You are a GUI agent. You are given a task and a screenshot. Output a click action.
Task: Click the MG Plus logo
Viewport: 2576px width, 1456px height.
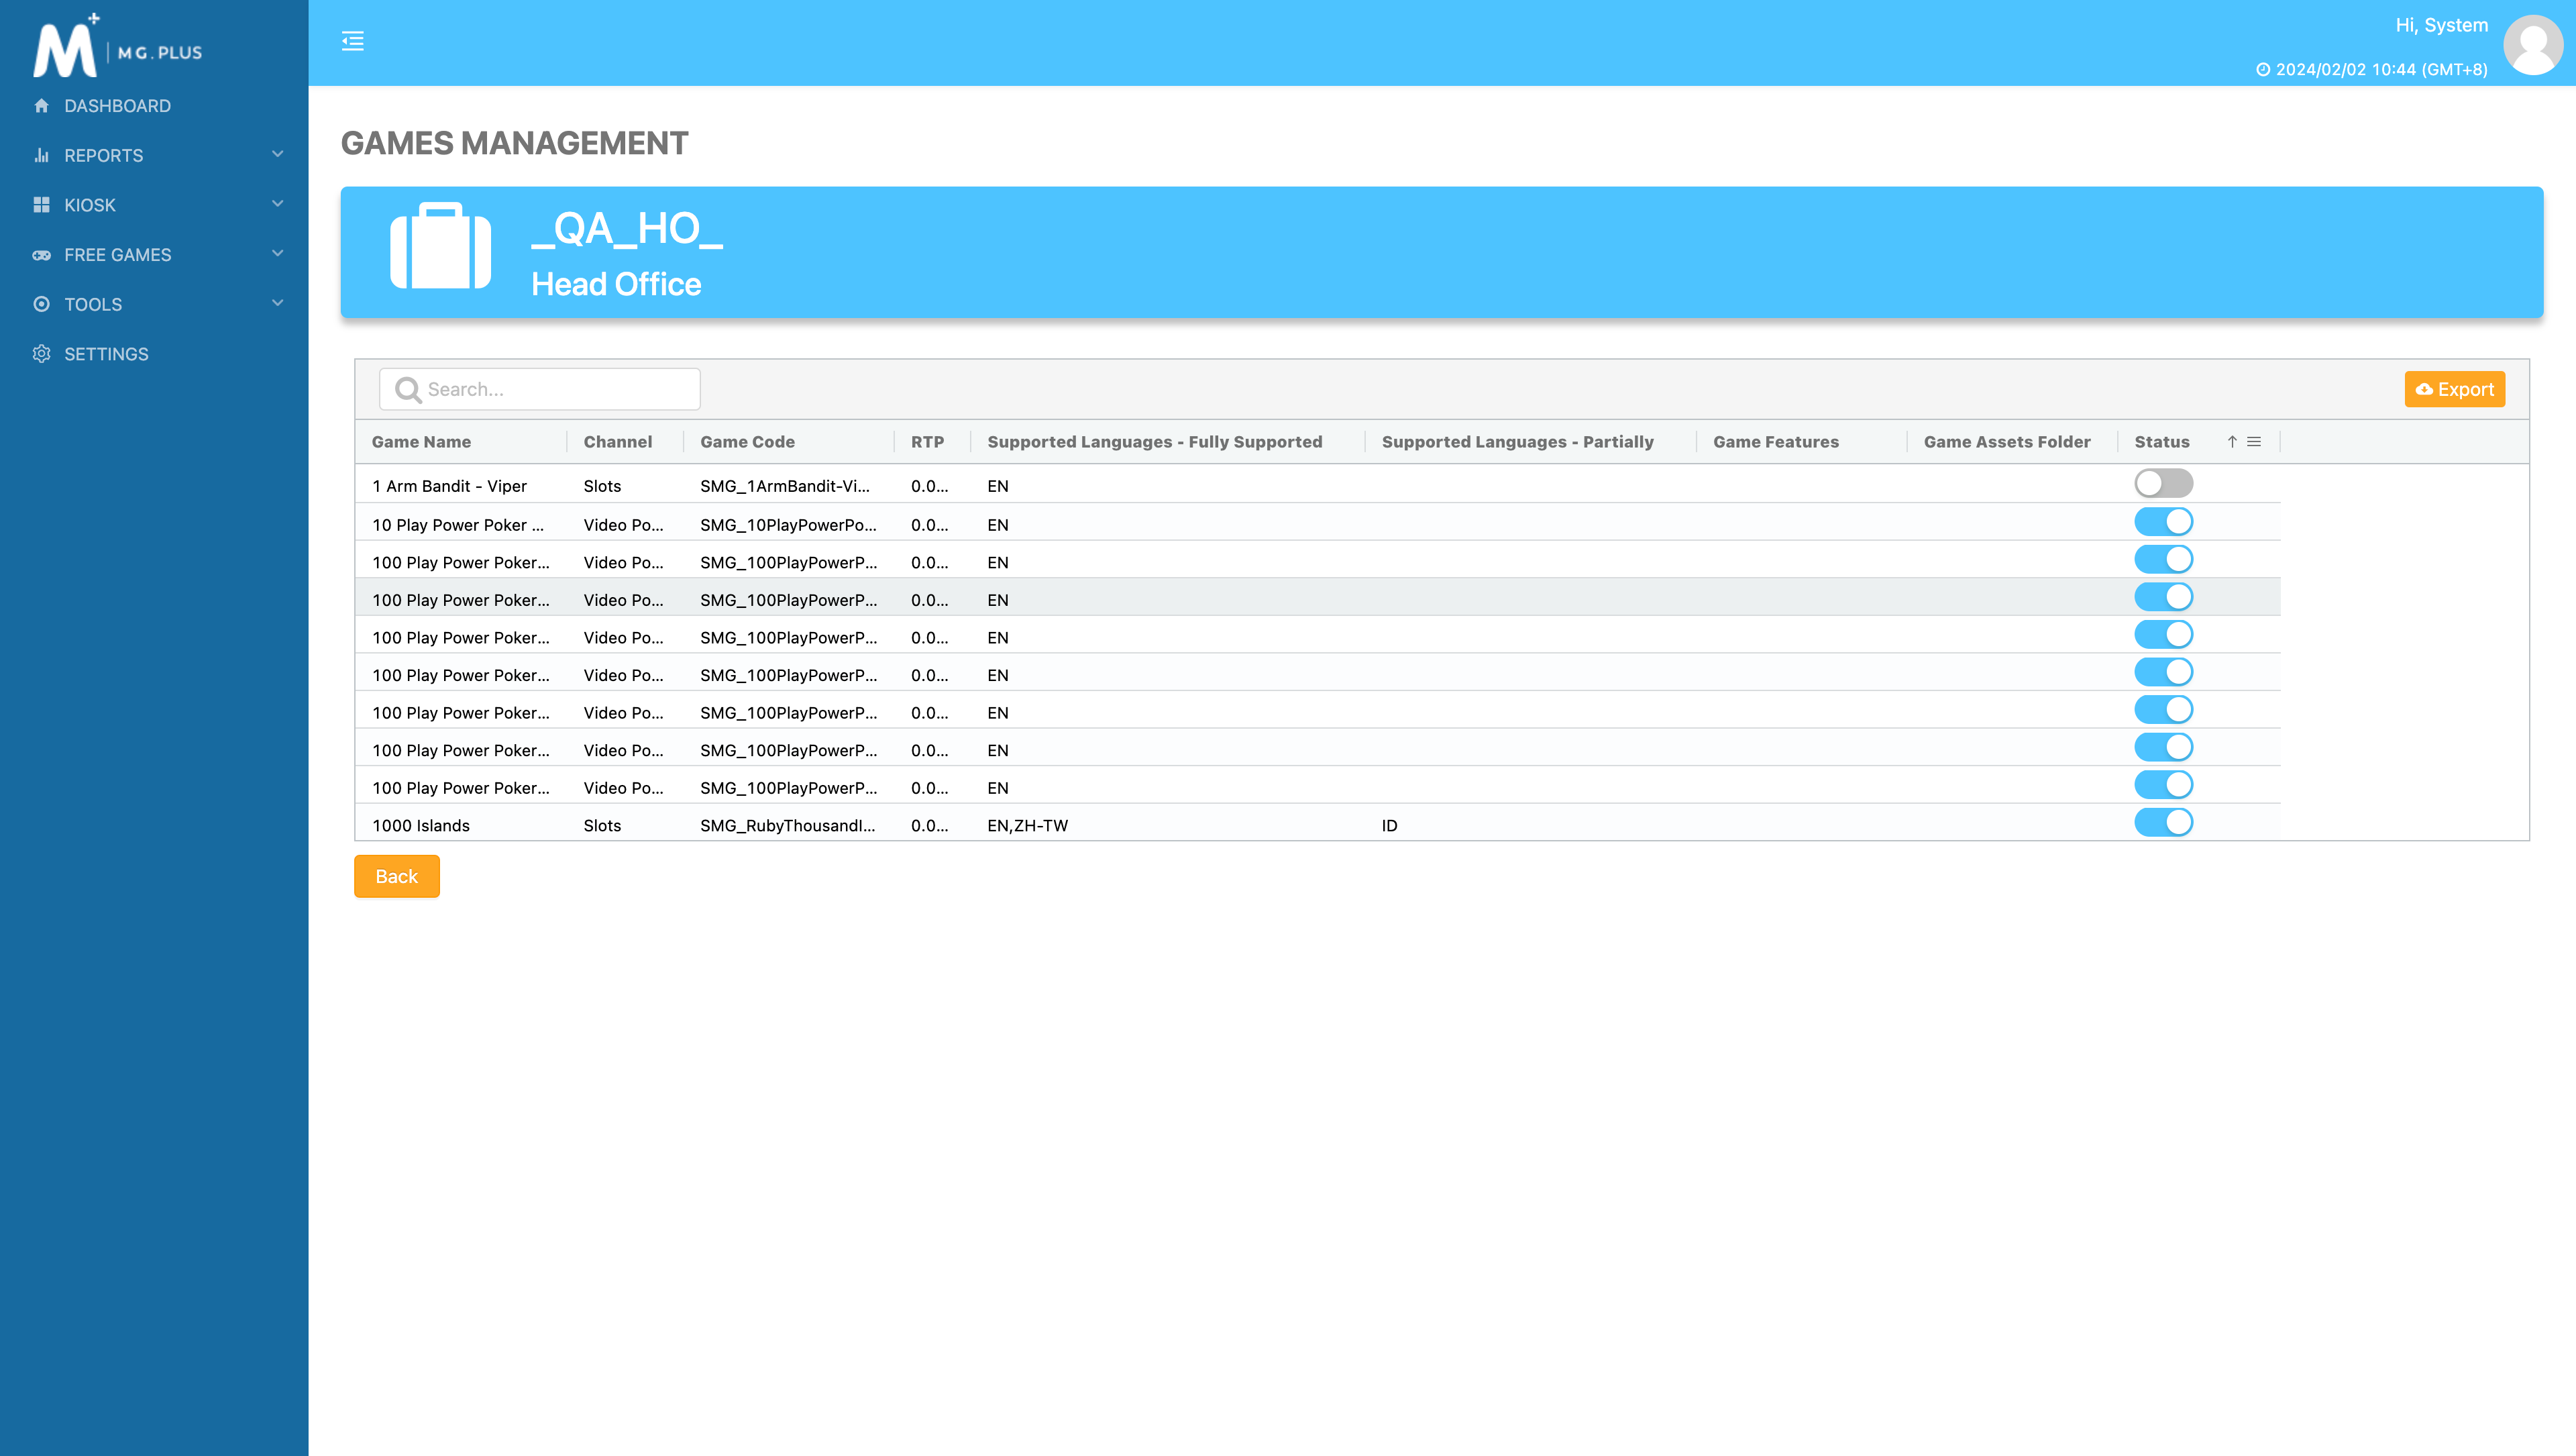(117, 46)
